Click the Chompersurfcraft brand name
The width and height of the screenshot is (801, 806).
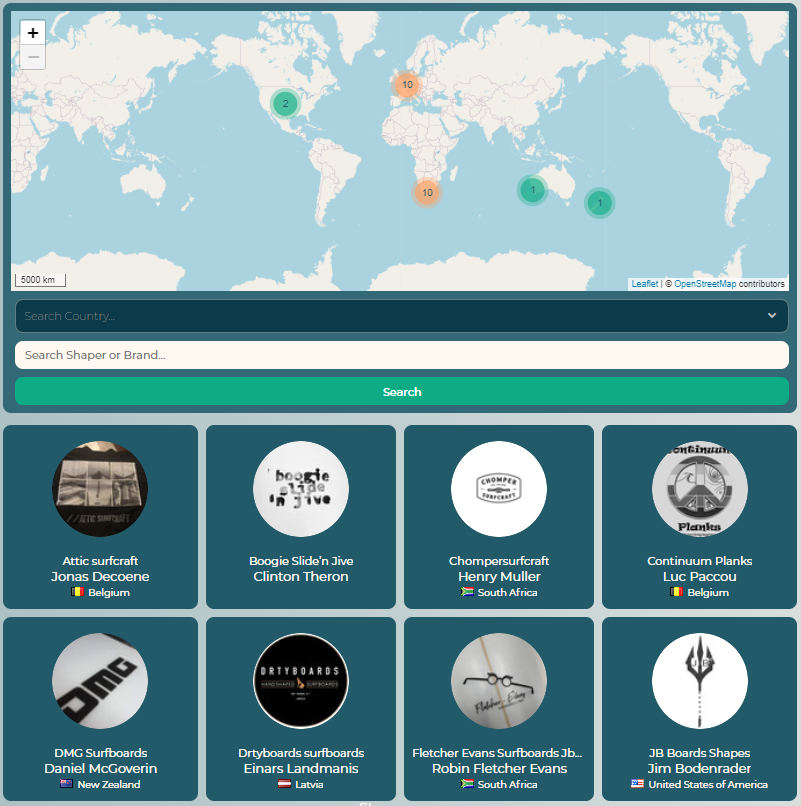(499, 561)
